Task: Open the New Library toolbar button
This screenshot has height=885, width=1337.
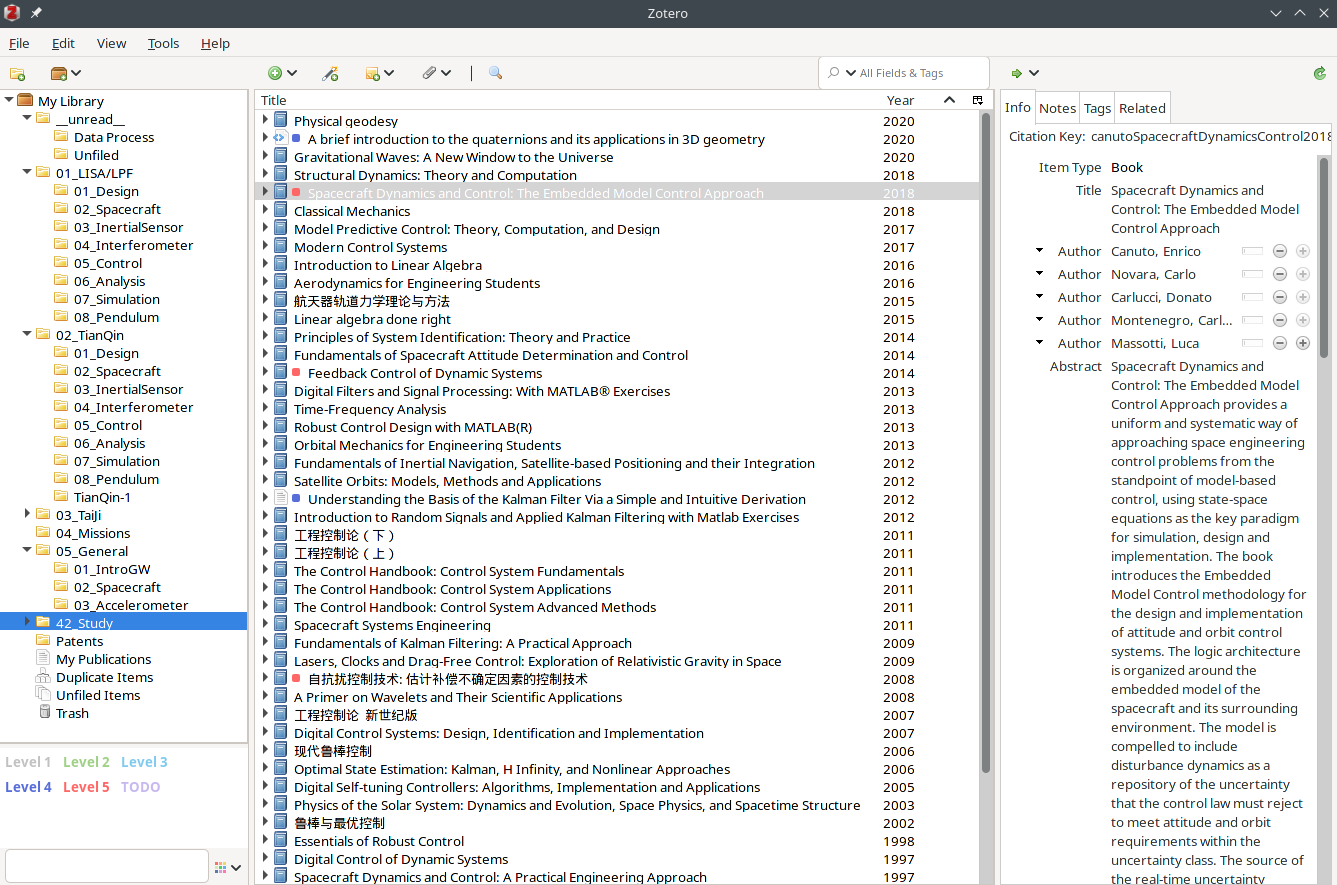Action: click(65, 73)
